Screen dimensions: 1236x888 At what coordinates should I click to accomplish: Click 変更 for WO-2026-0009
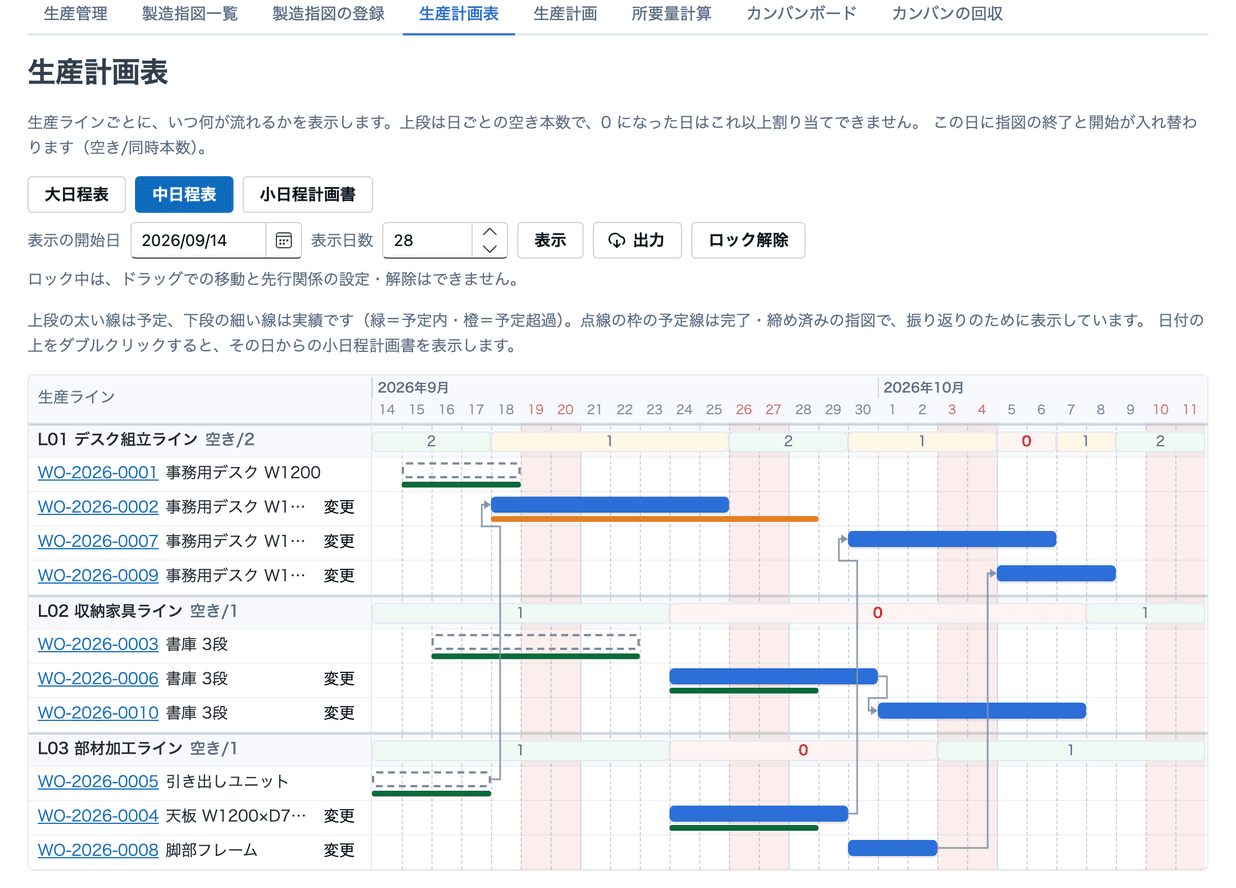[339, 576]
